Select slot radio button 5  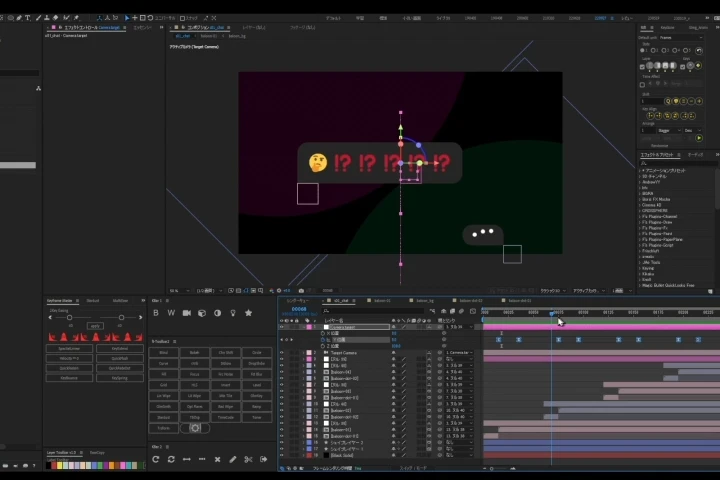[686, 51]
